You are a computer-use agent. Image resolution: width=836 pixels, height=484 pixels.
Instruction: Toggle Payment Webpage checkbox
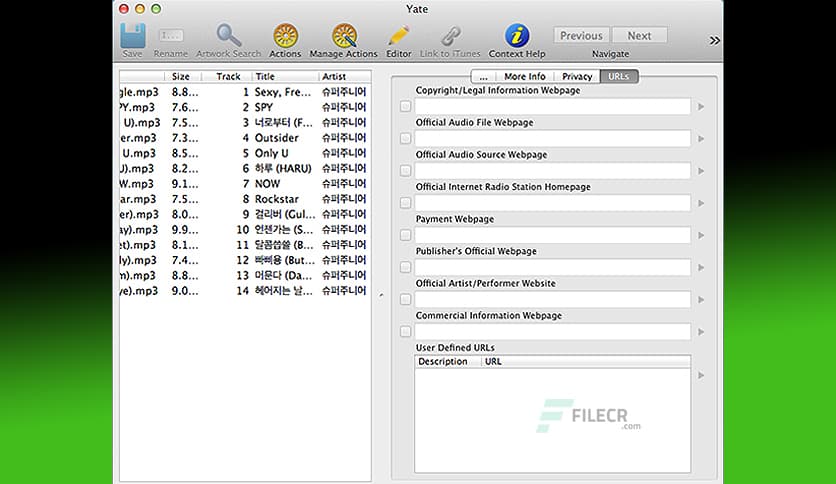[x=406, y=235]
